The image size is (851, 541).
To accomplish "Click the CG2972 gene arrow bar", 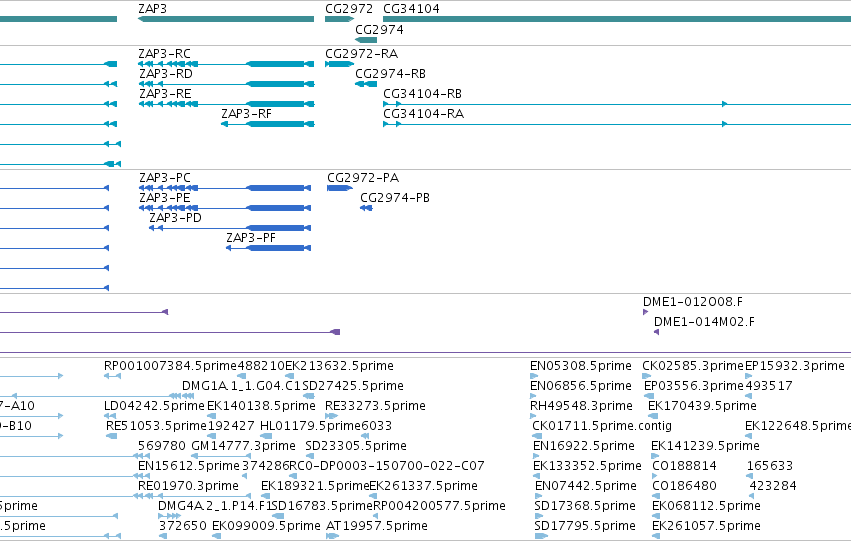I will [x=339, y=19].
